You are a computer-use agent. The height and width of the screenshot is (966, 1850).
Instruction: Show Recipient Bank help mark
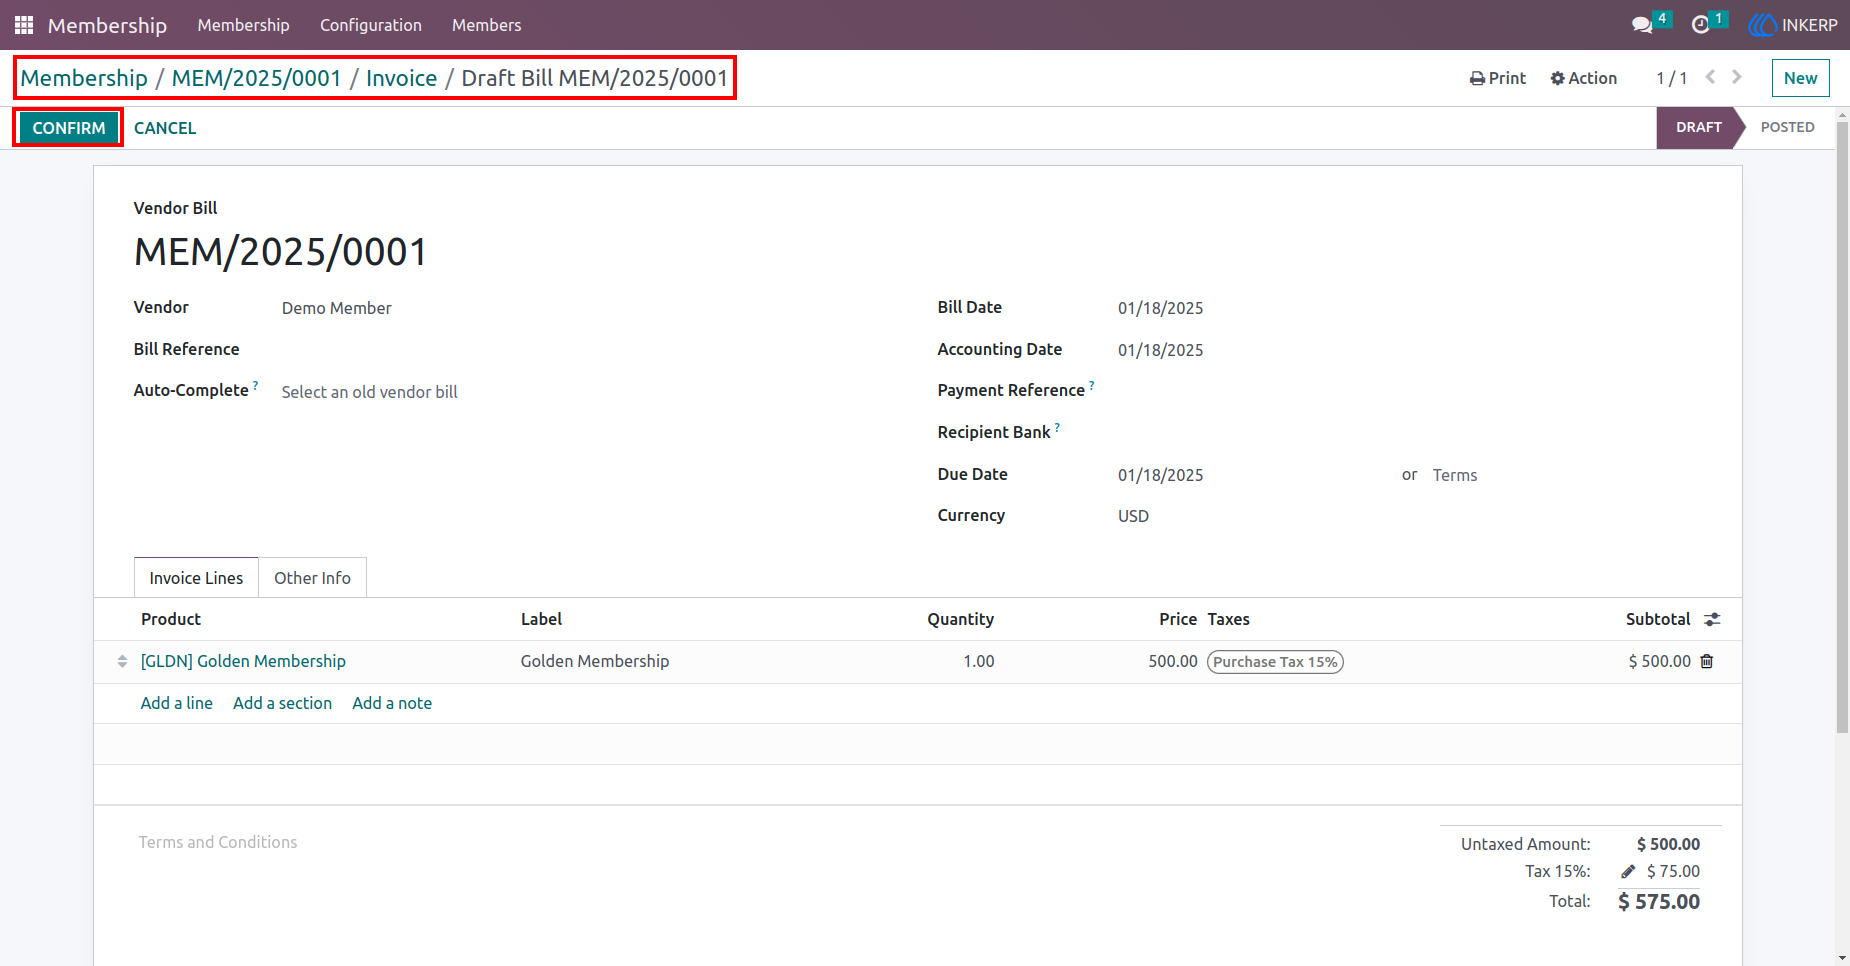click(x=1057, y=427)
